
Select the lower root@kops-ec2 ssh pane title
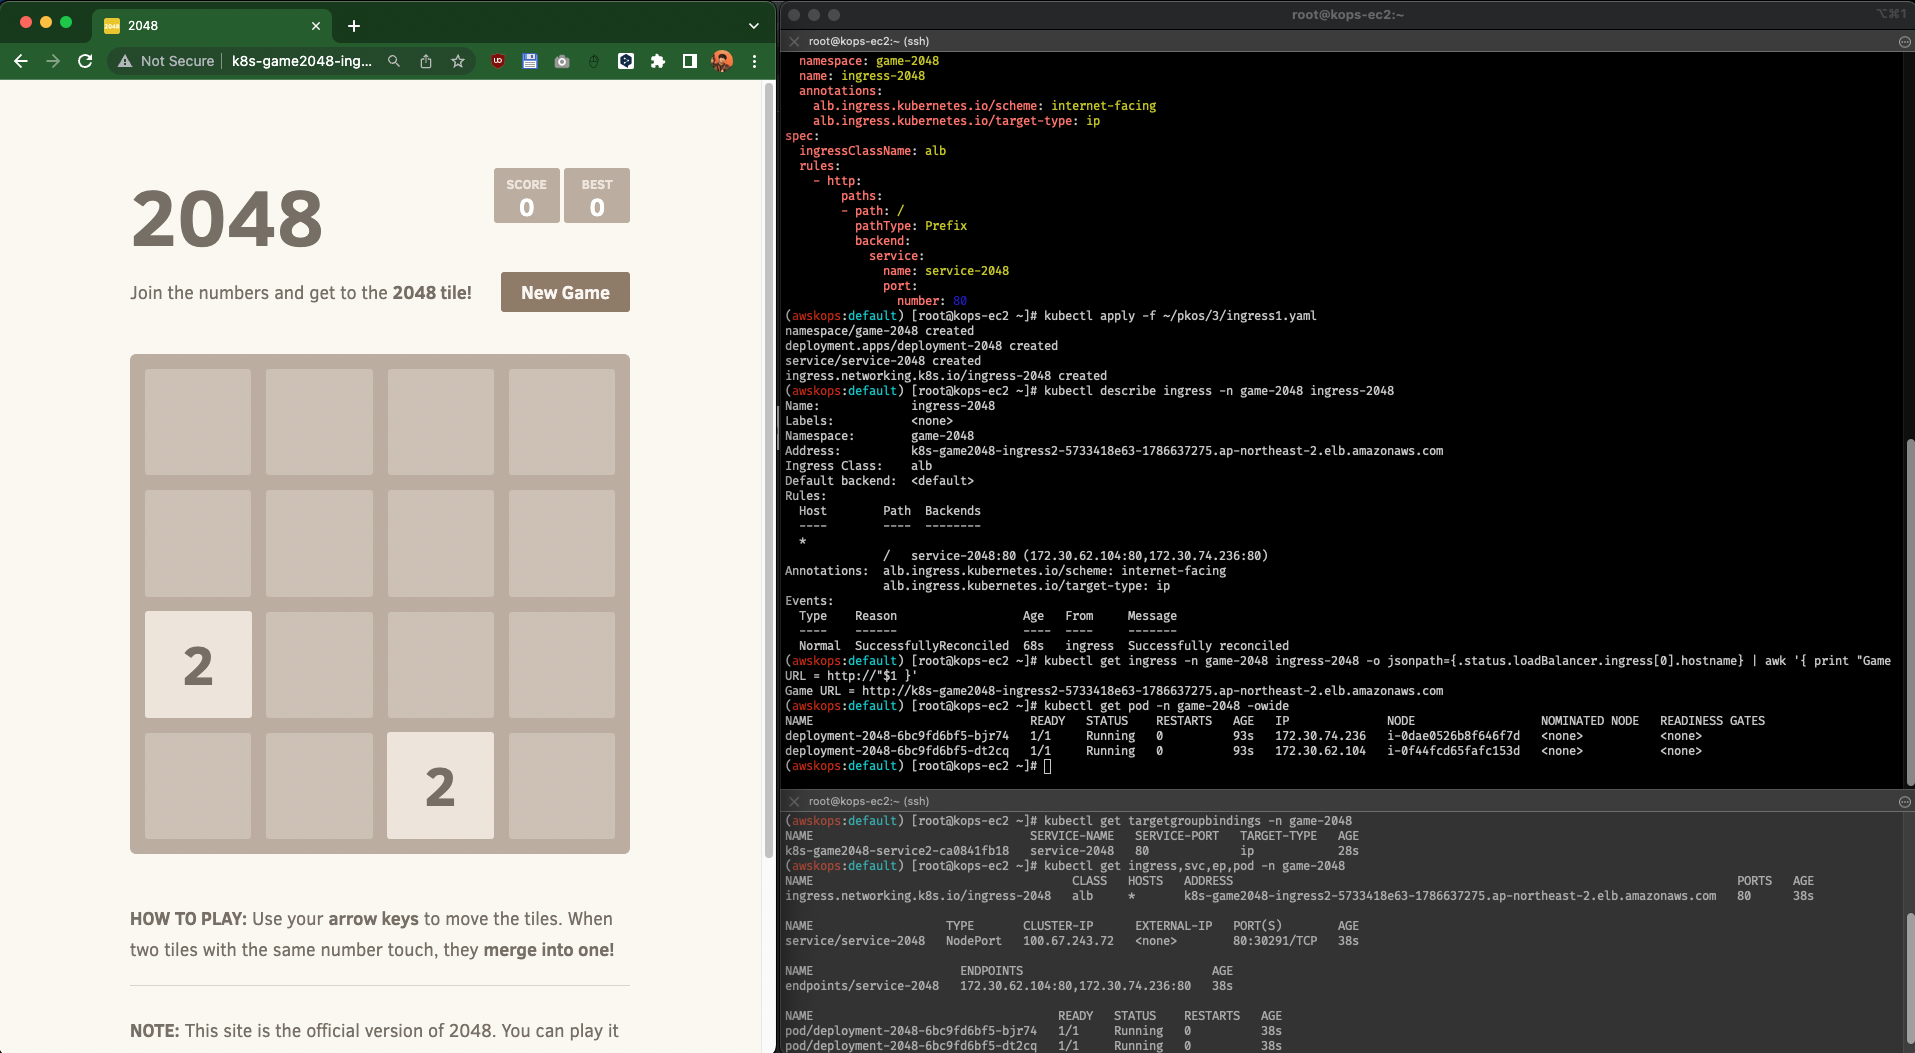point(869,801)
